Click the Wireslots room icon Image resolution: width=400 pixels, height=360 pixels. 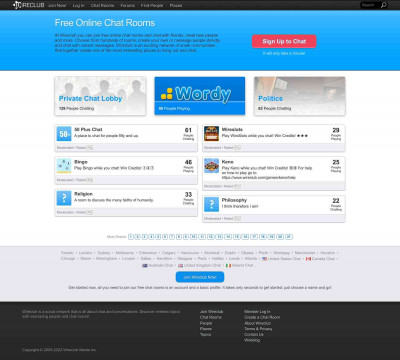point(211,134)
